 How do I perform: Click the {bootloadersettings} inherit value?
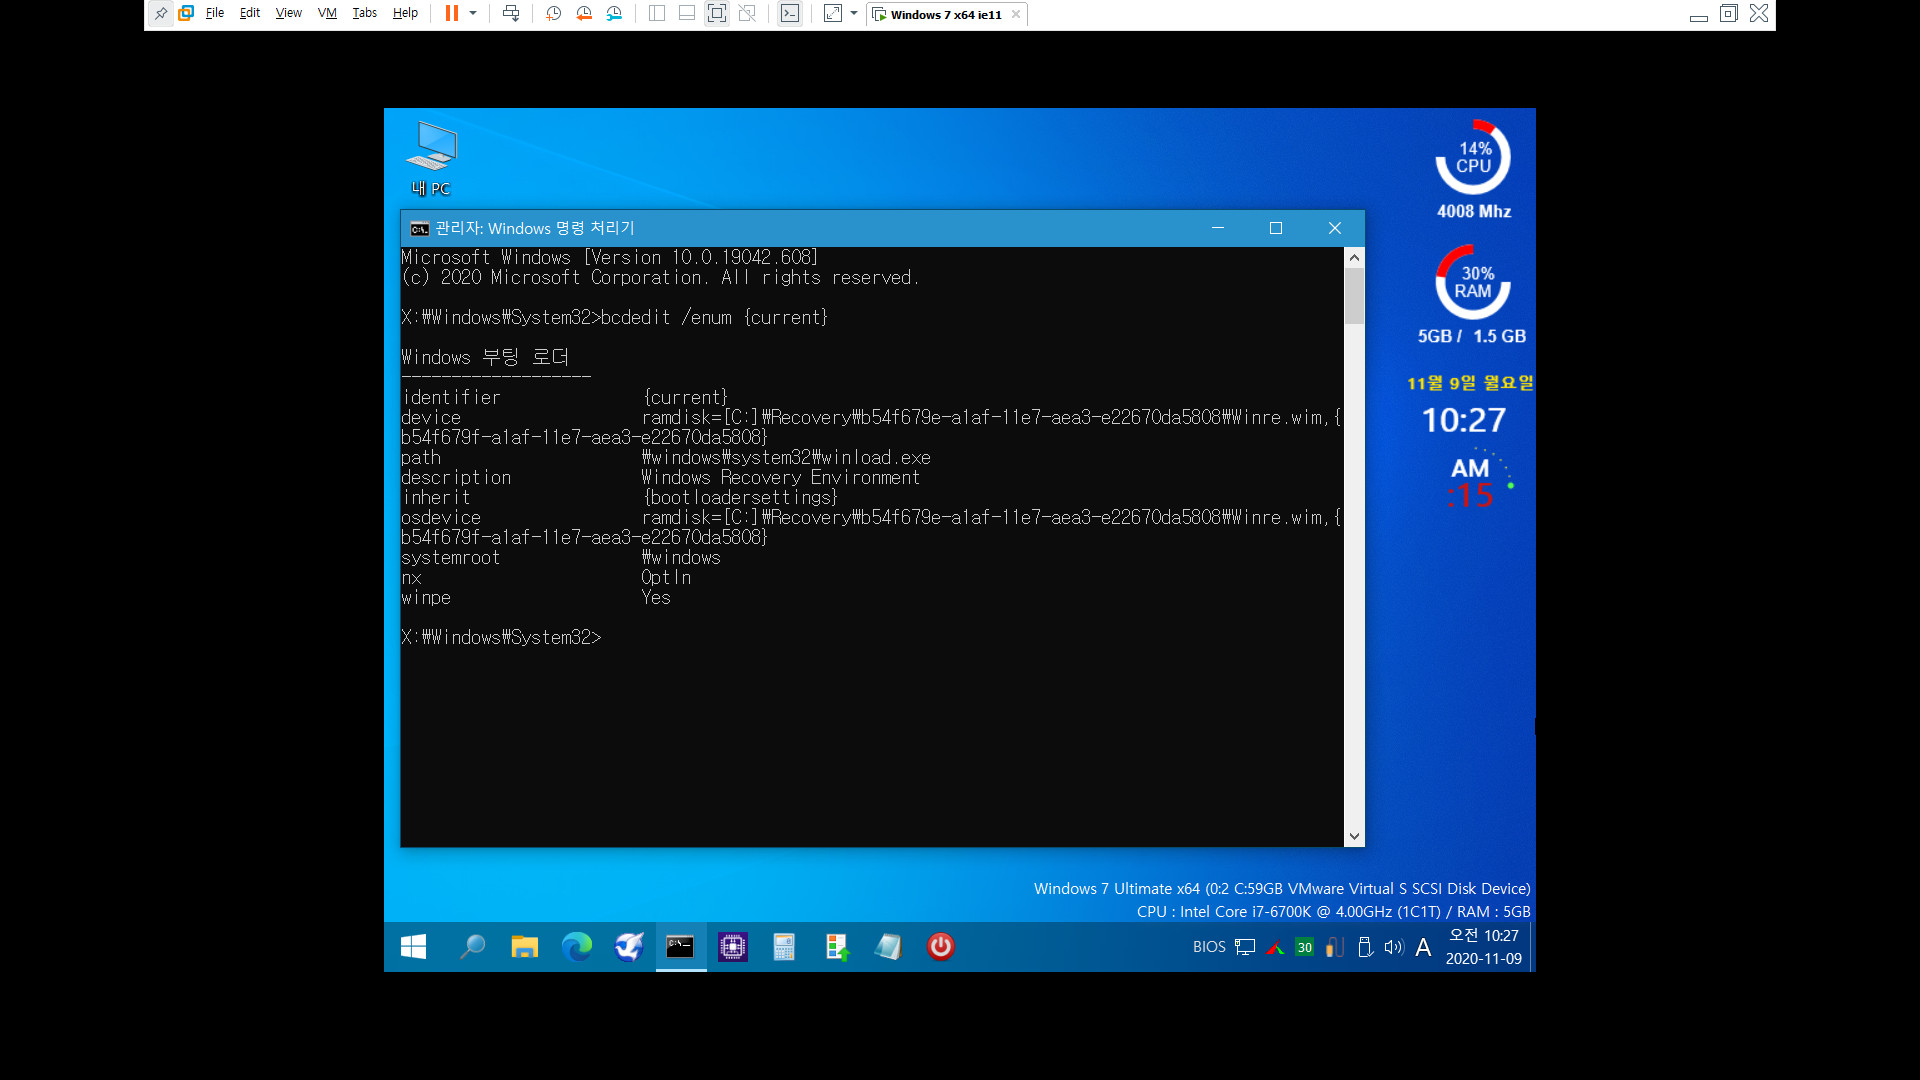[740, 498]
